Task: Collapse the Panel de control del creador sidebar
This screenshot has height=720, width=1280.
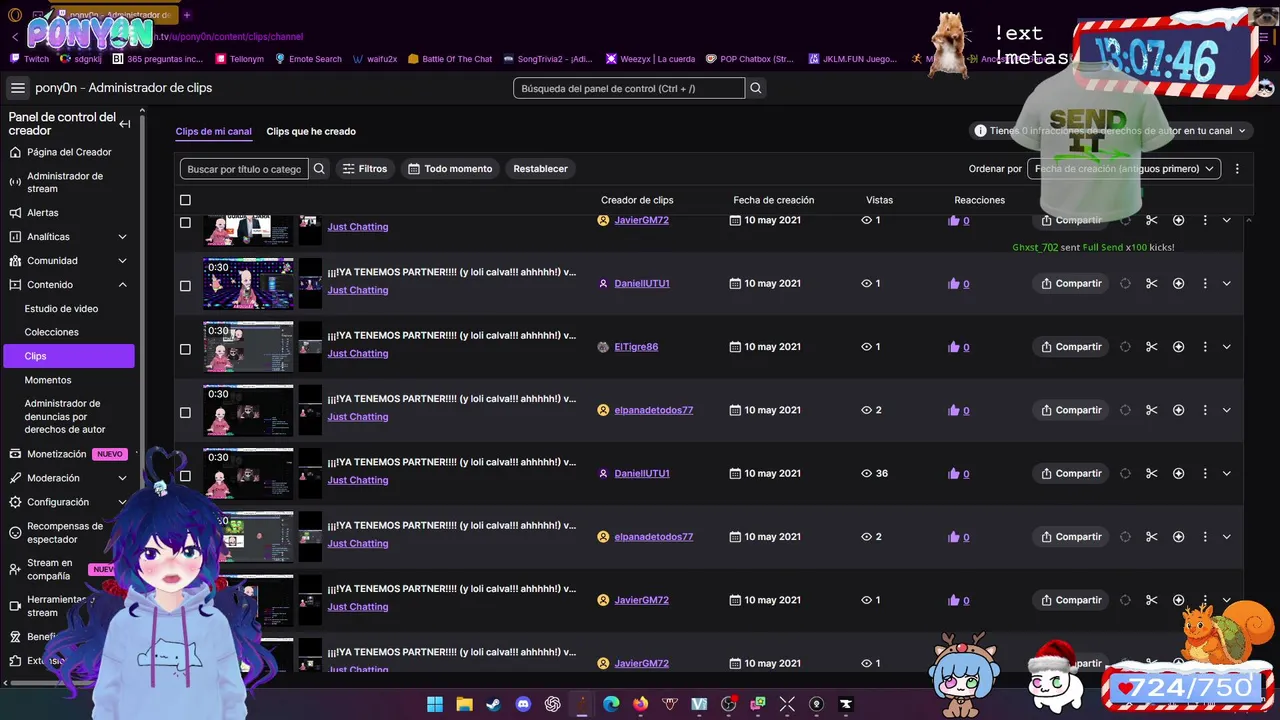Action: (x=125, y=124)
